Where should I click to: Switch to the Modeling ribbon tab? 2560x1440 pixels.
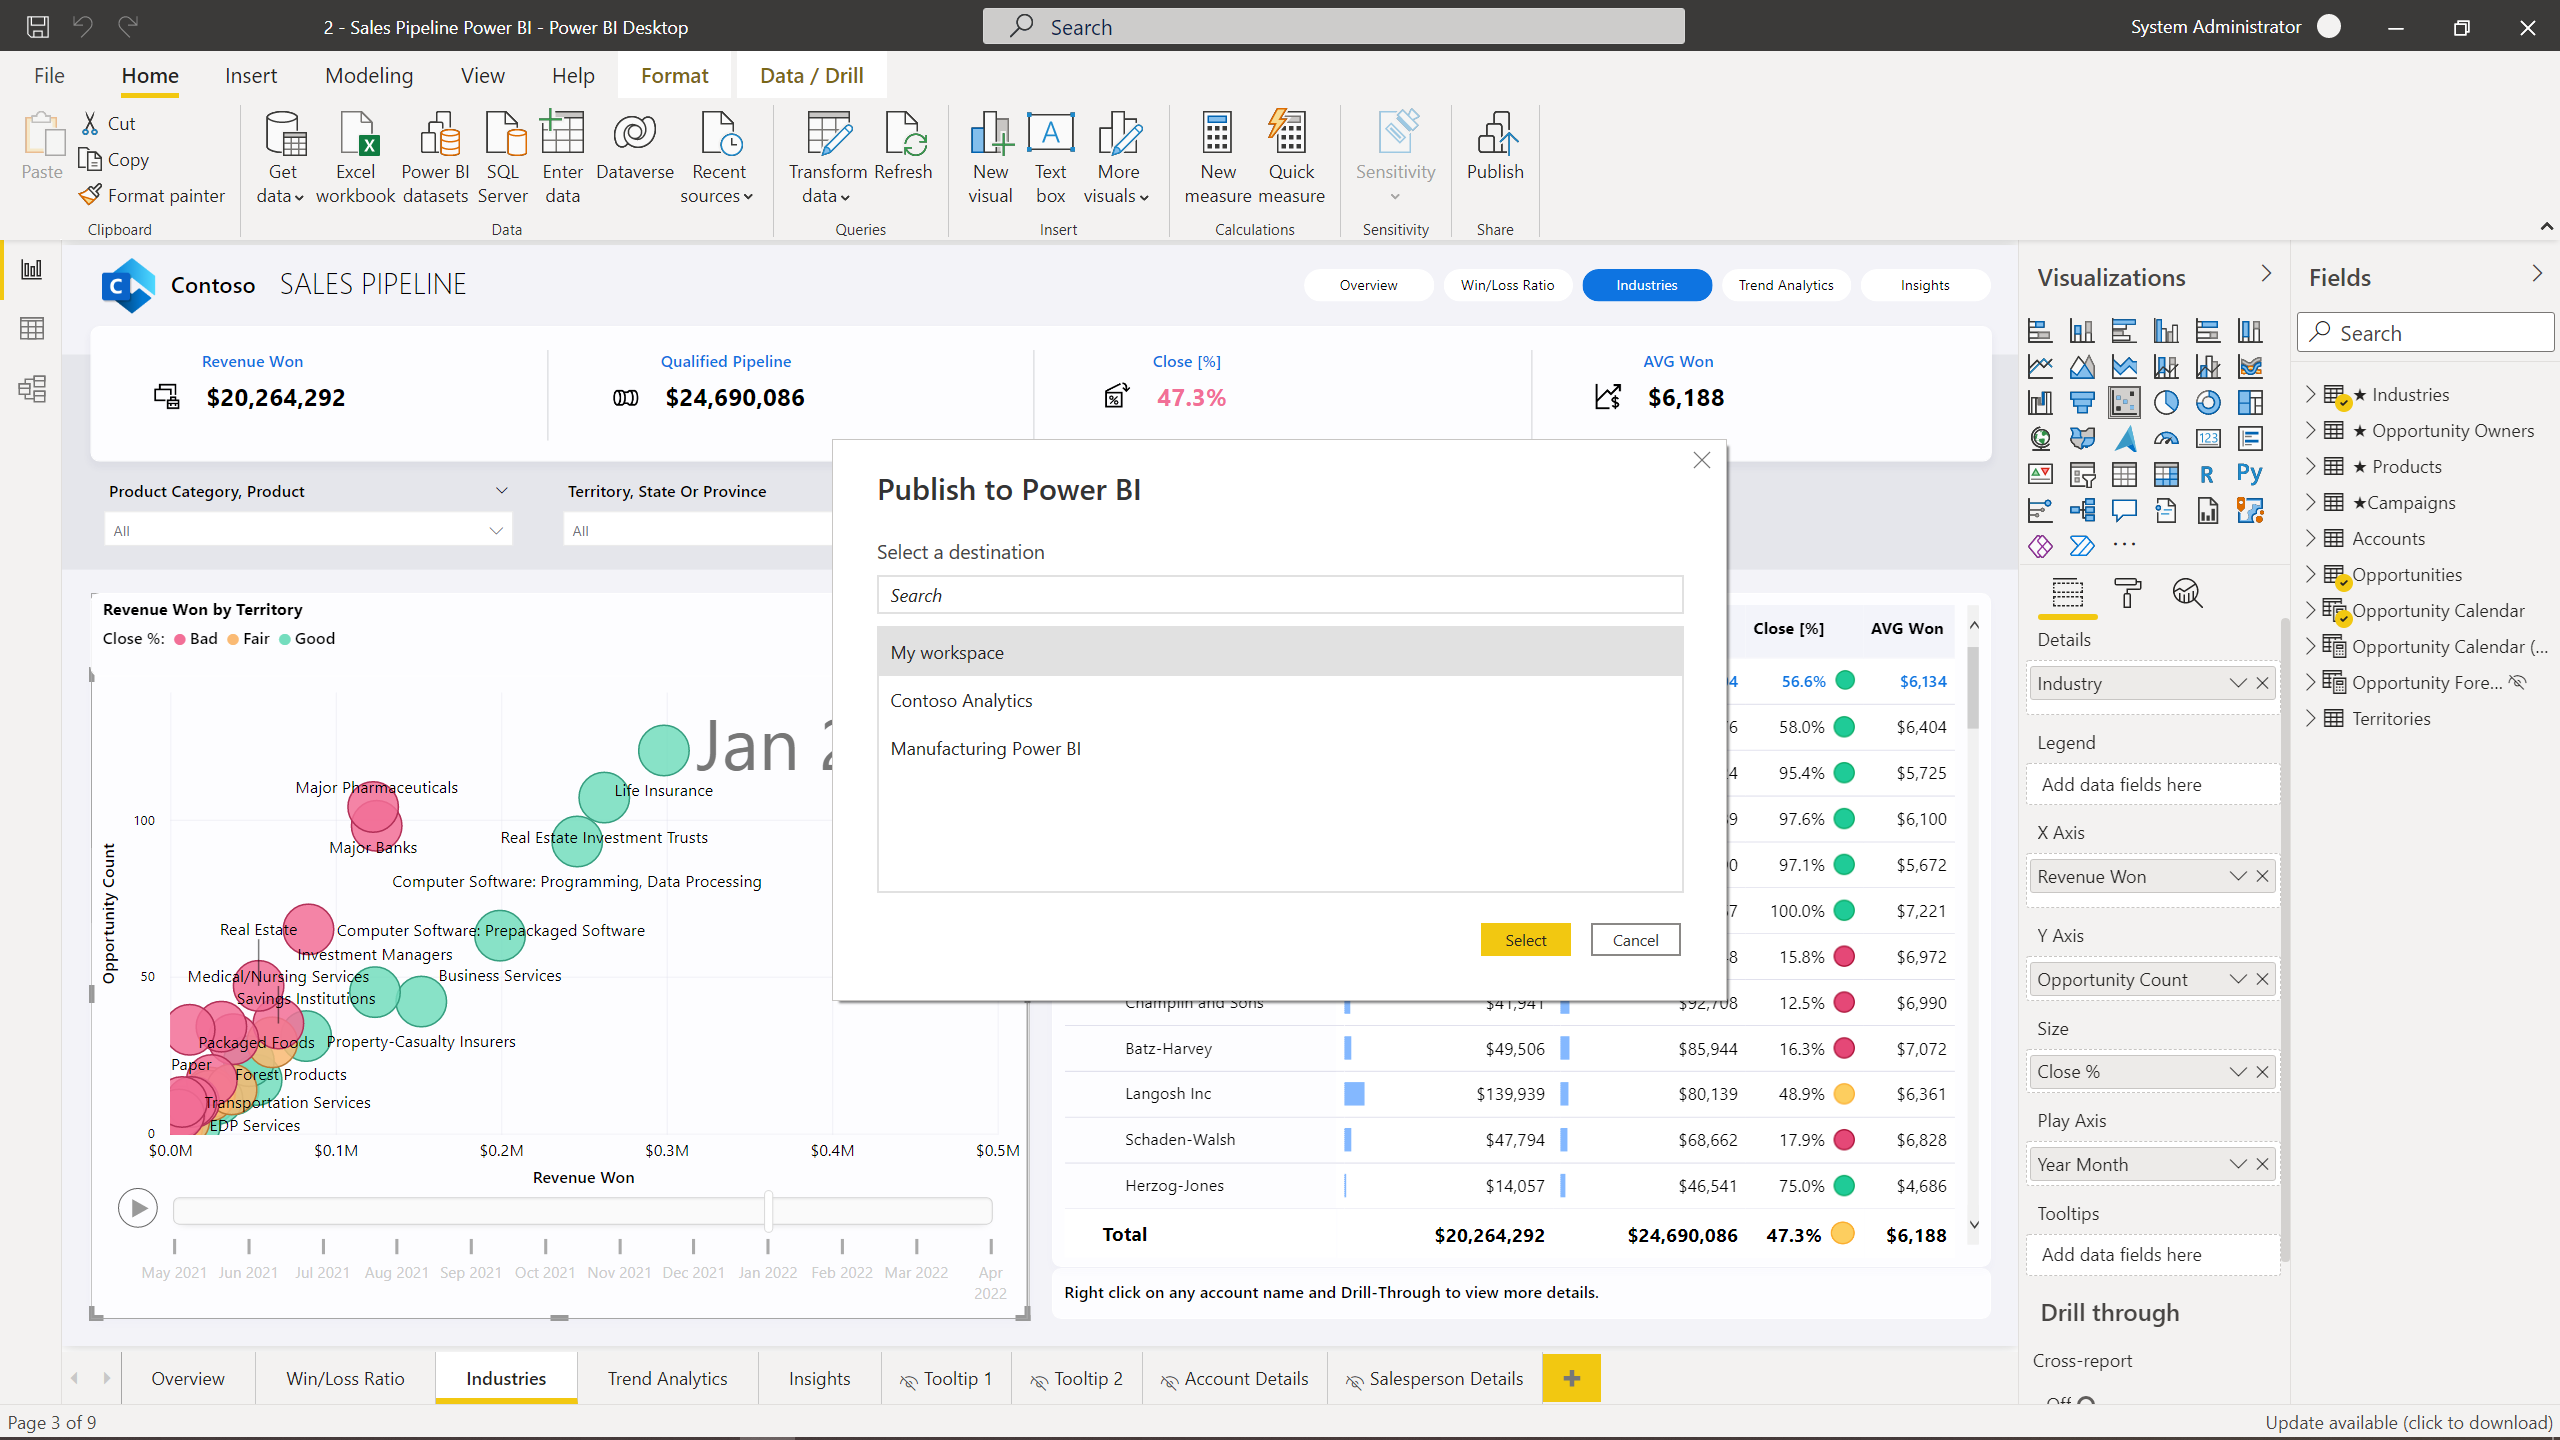(x=368, y=75)
